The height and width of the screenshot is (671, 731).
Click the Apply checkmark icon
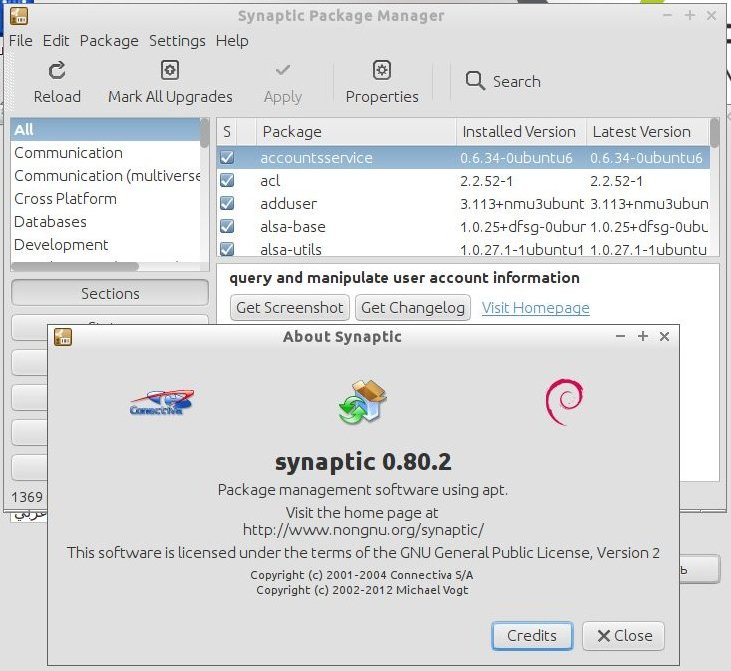click(283, 70)
